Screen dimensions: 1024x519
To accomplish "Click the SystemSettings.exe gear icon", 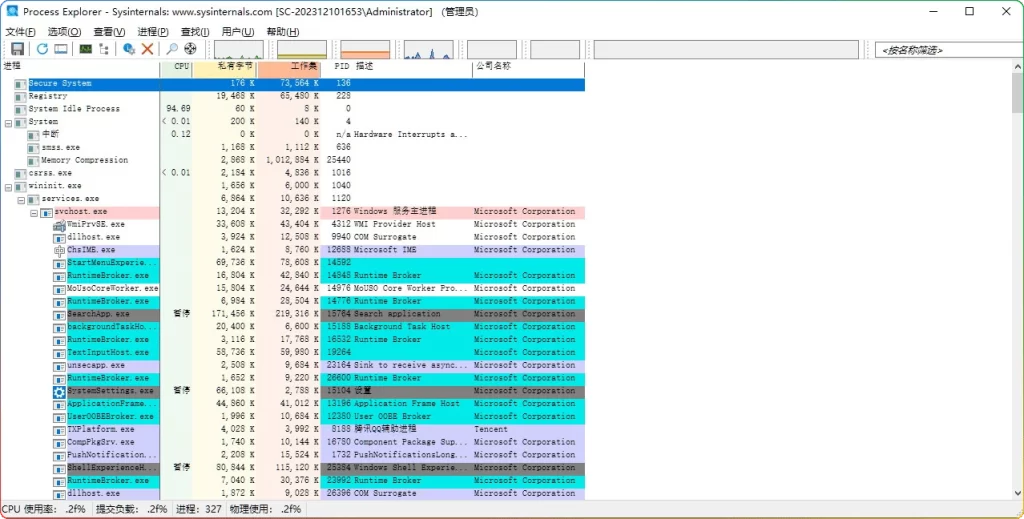I will pyautogui.click(x=59, y=391).
